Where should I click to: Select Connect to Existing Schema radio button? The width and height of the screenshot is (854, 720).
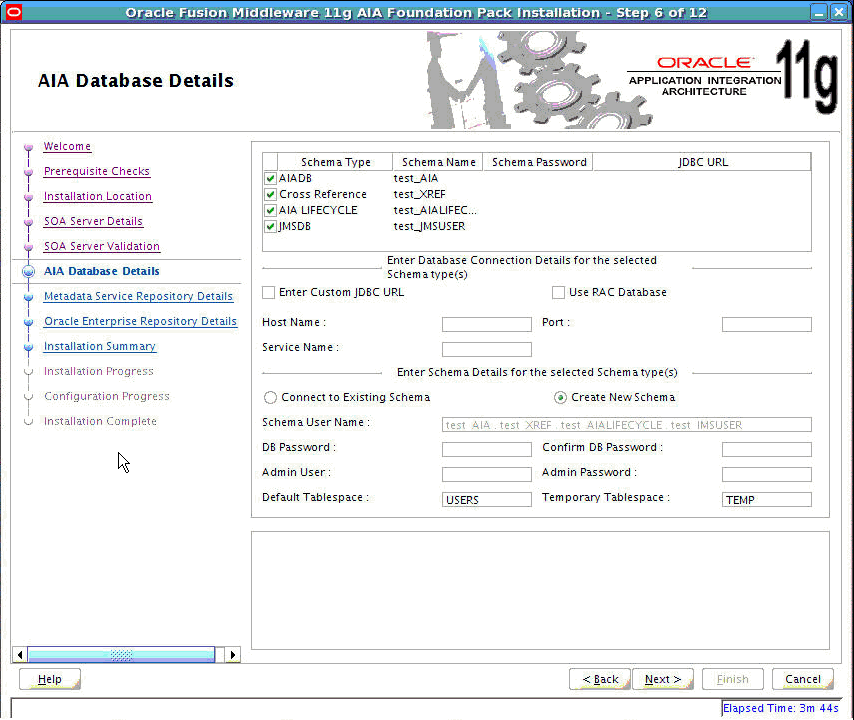[x=270, y=398]
